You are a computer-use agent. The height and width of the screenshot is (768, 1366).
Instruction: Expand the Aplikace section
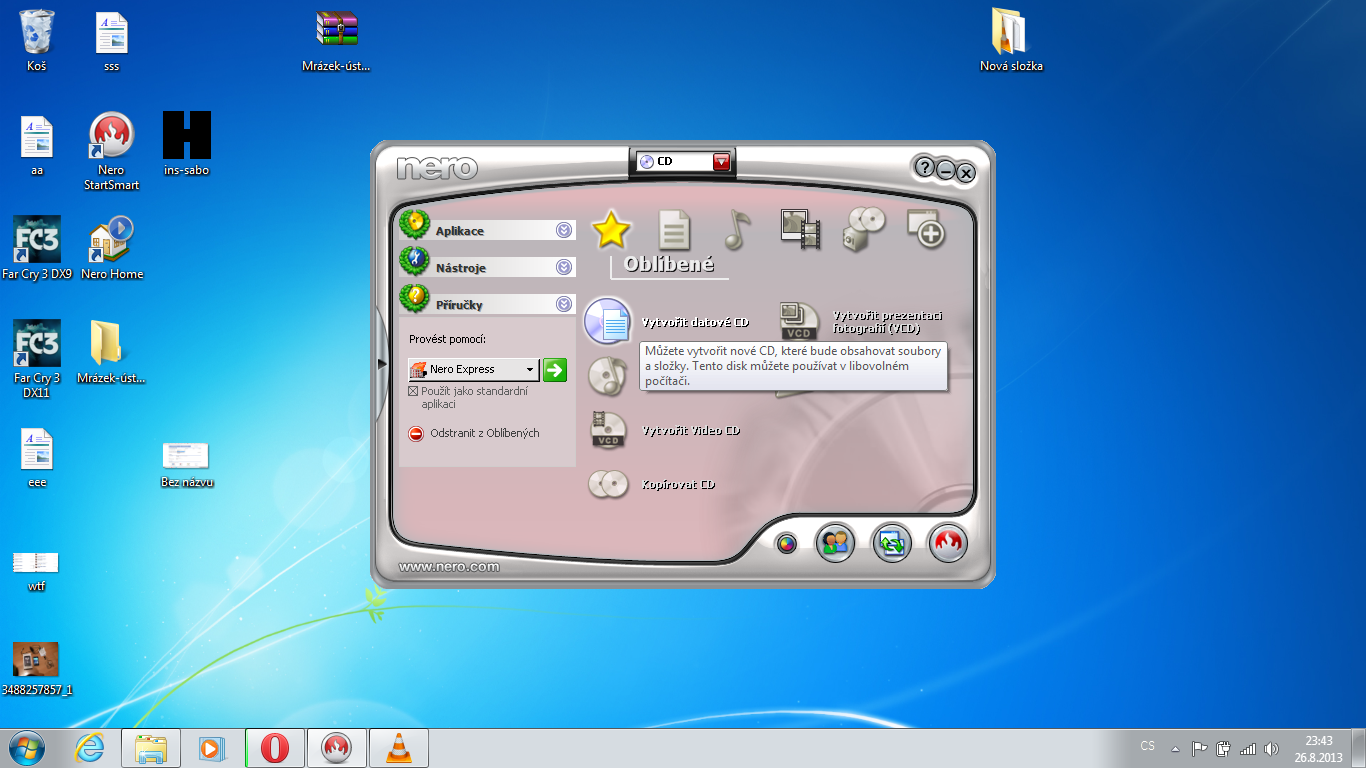pos(487,230)
